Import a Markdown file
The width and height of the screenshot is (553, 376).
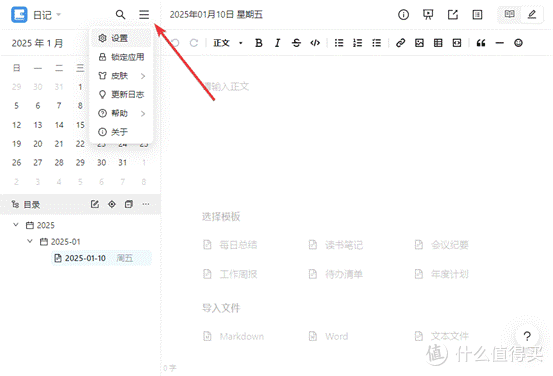pyautogui.click(x=234, y=336)
